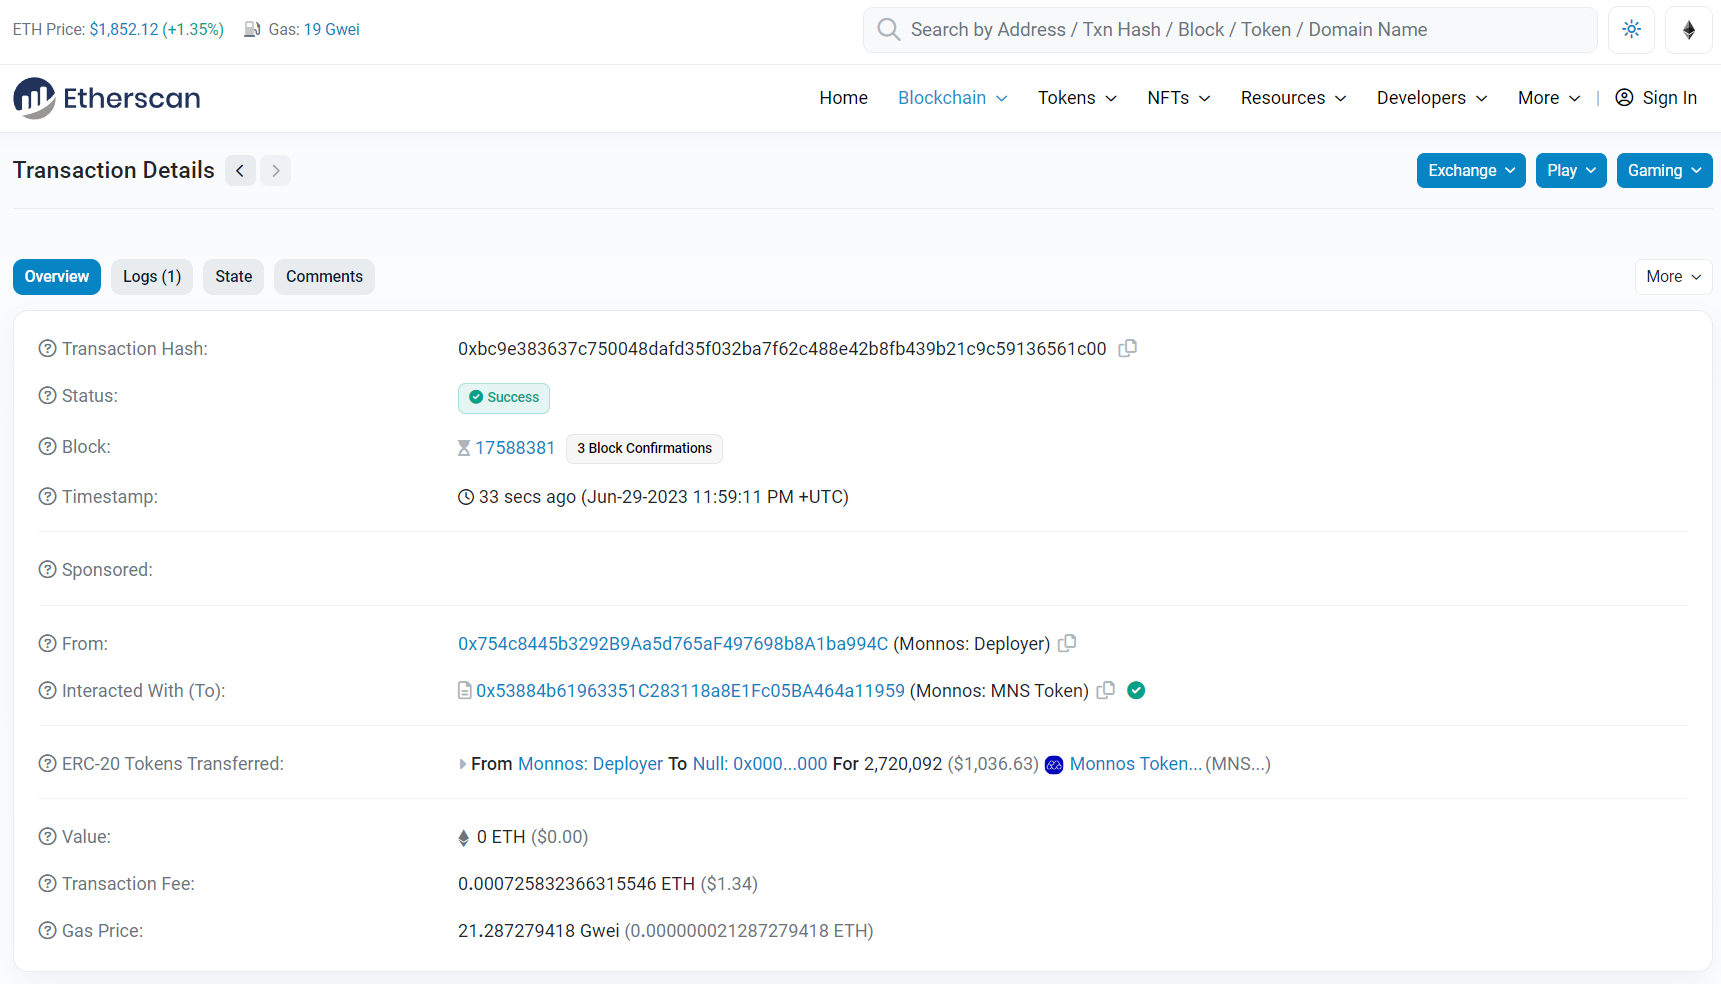Click help icon next to Sponsored
1721x984 pixels.
pyautogui.click(x=47, y=569)
